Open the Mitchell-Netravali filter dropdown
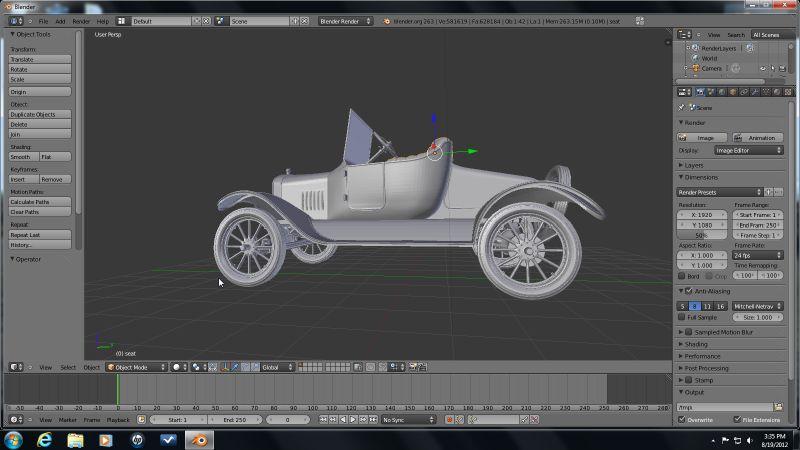The height and width of the screenshot is (450, 800). pyautogui.click(x=758, y=306)
